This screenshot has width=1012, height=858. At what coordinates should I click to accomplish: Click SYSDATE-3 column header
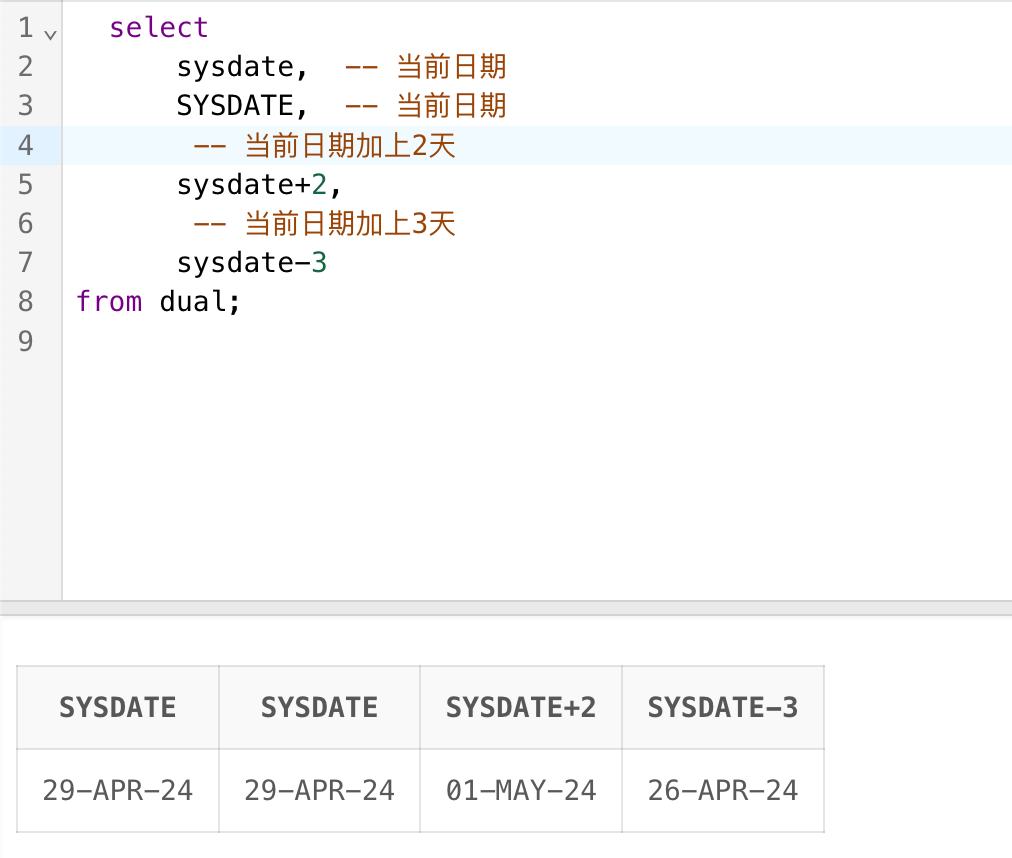click(723, 708)
